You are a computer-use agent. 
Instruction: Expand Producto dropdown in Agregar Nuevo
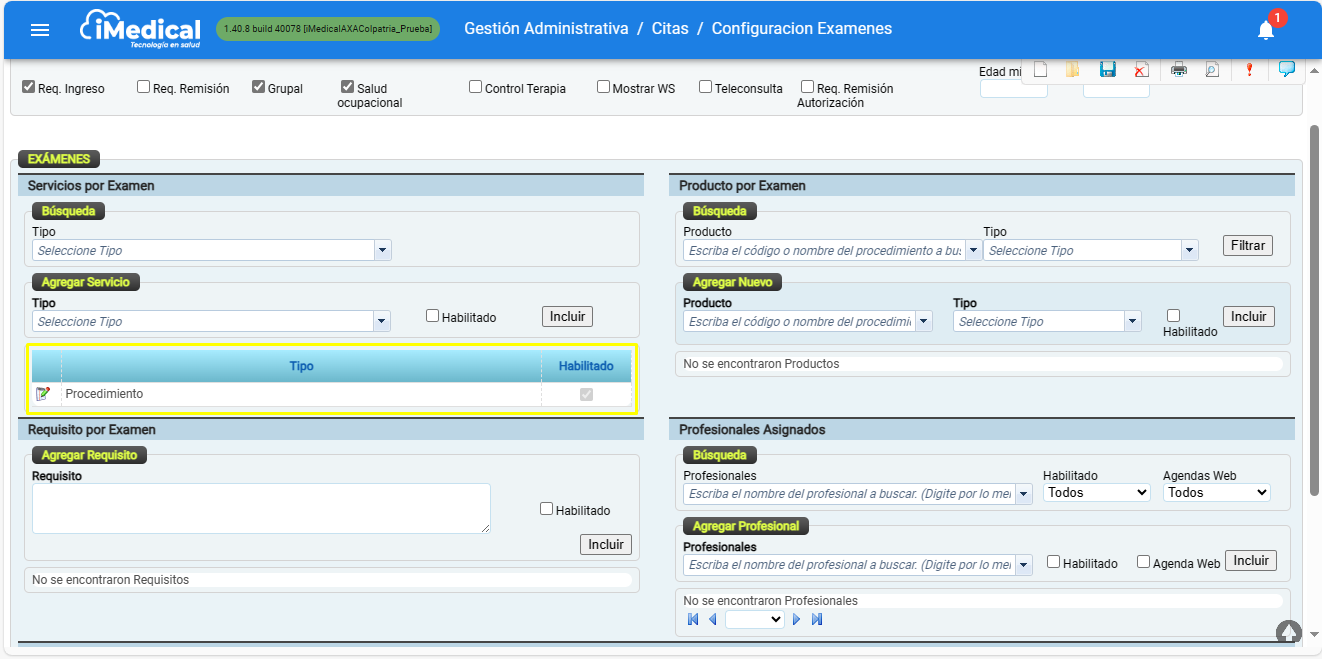point(924,321)
